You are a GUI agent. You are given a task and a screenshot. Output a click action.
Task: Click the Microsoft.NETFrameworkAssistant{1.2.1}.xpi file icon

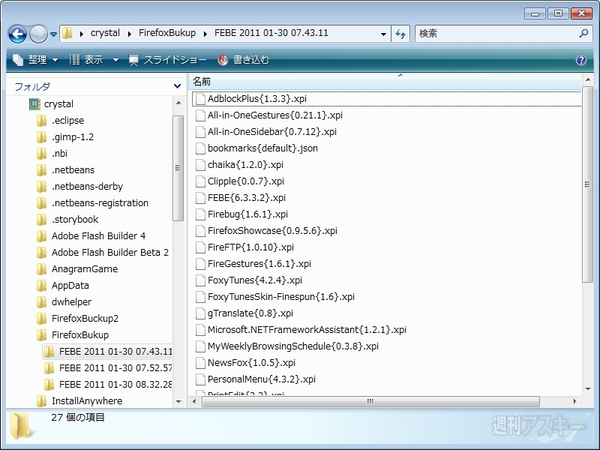(x=201, y=329)
